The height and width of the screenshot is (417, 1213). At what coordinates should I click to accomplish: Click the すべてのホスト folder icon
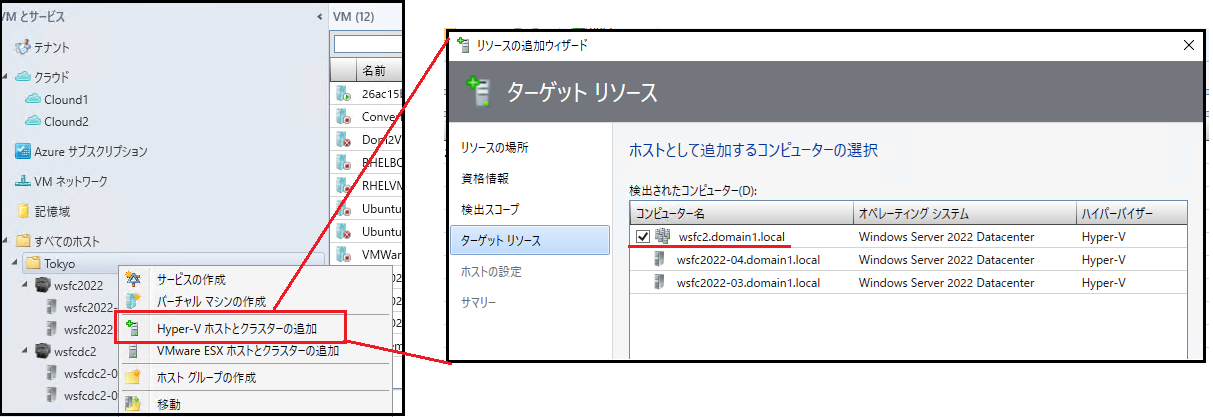click(x=23, y=241)
